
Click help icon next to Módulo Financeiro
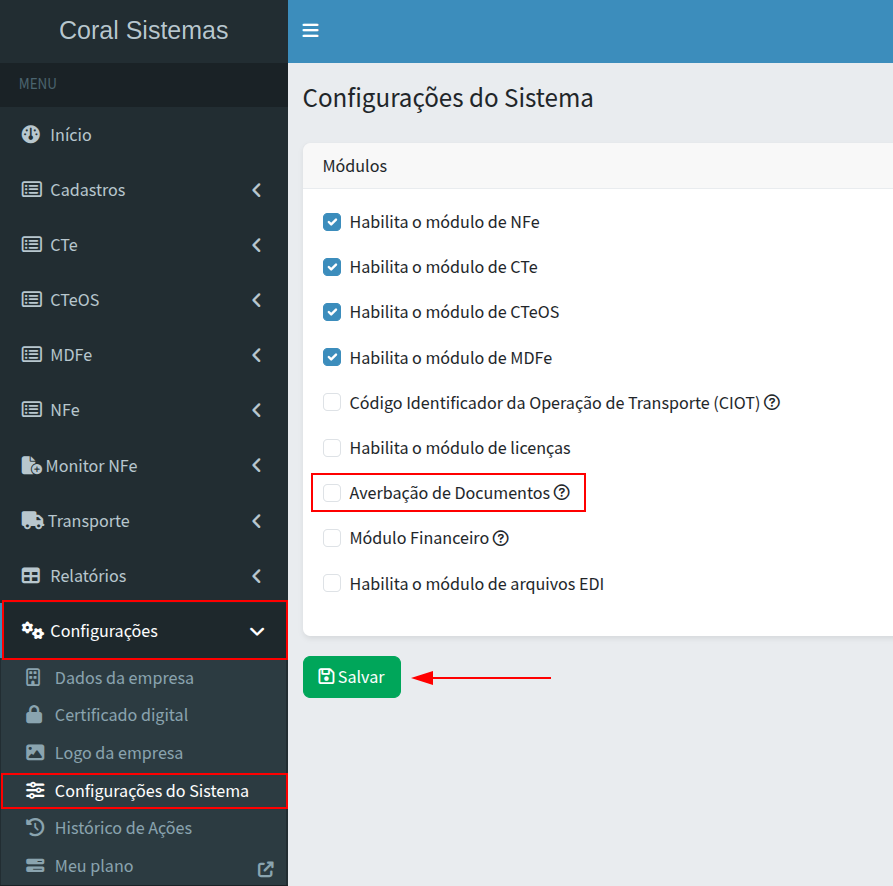coord(501,538)
